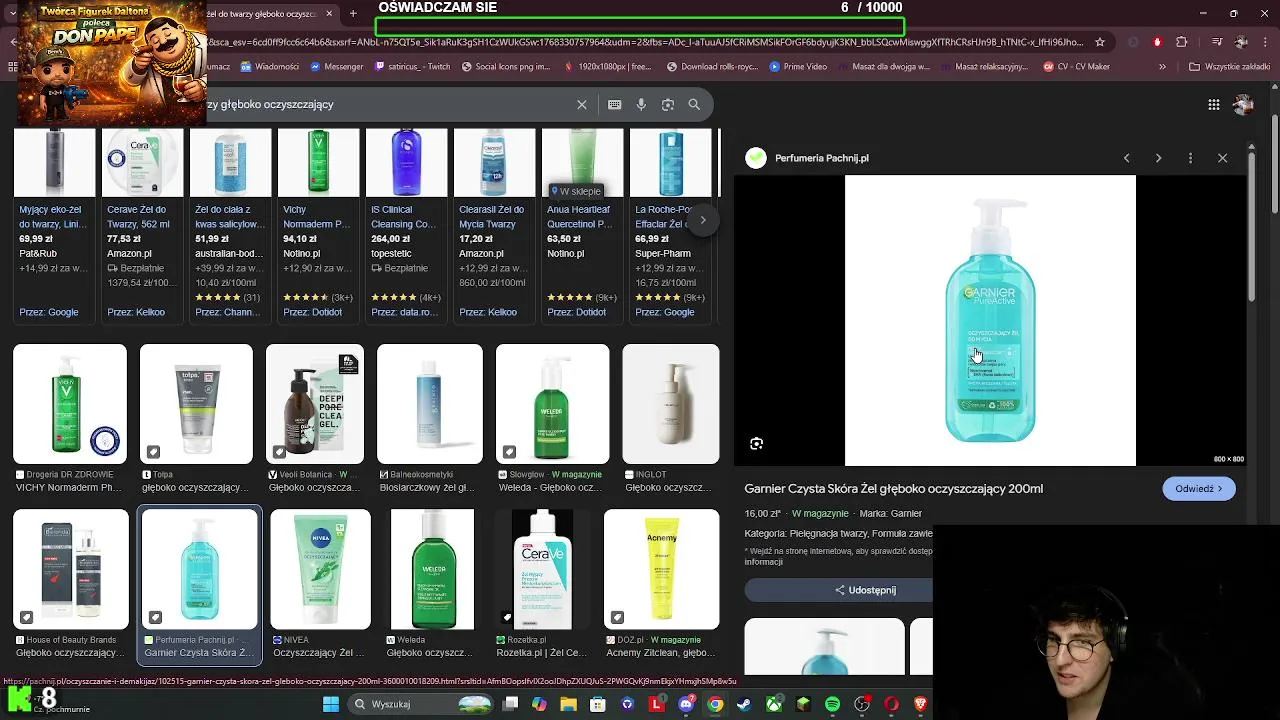Open the Wszystkie zakładki bookmarks folder
Viewport: 1280px width, 720px height.
point(1229,67)
